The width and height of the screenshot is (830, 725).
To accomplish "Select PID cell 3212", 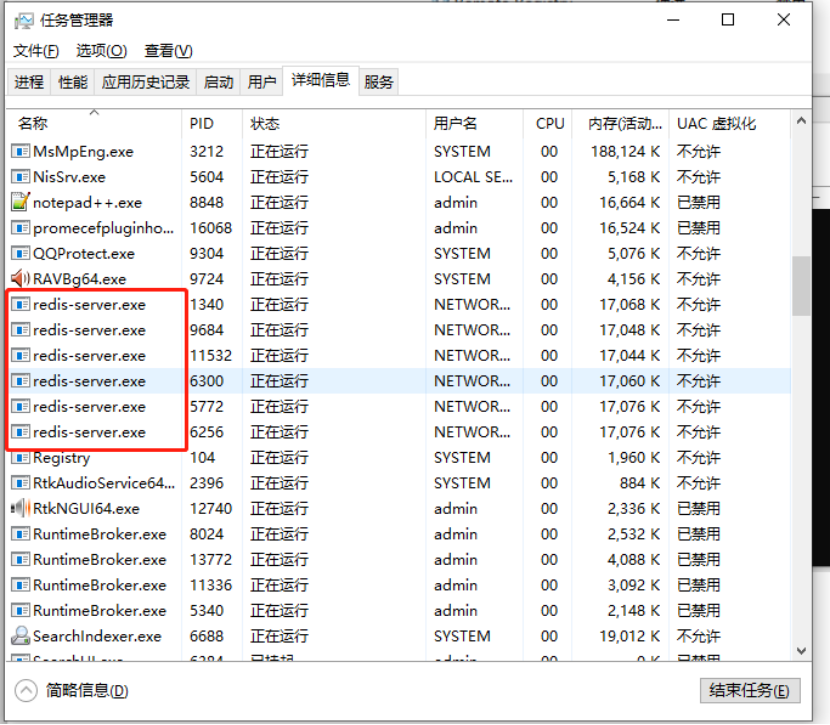I will [206, 151].
